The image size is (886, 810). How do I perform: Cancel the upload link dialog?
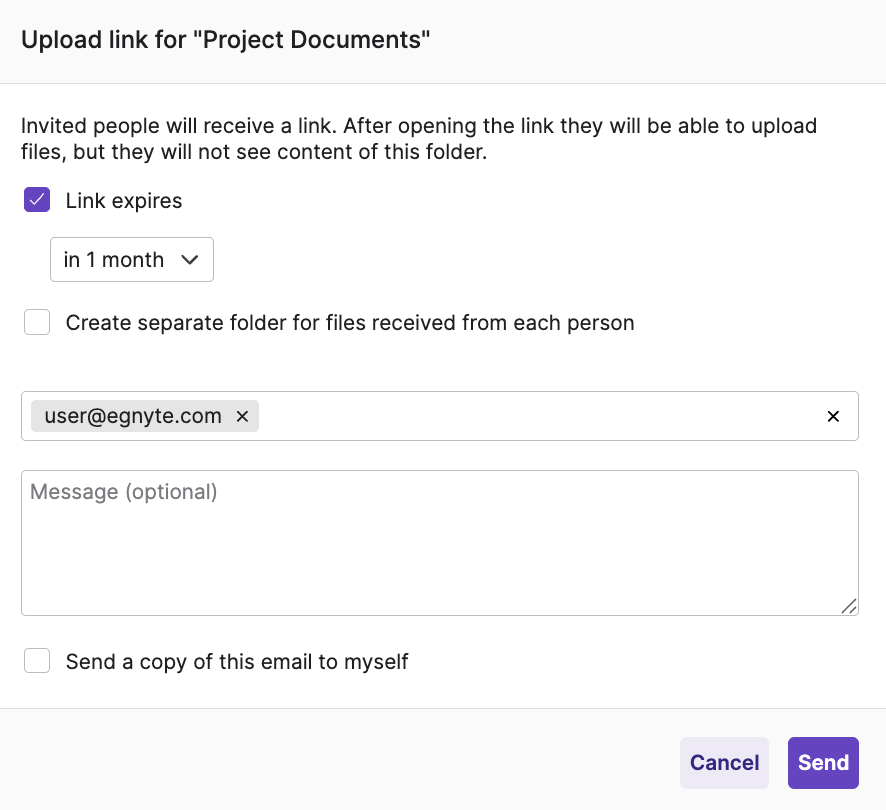coord(724,762)
